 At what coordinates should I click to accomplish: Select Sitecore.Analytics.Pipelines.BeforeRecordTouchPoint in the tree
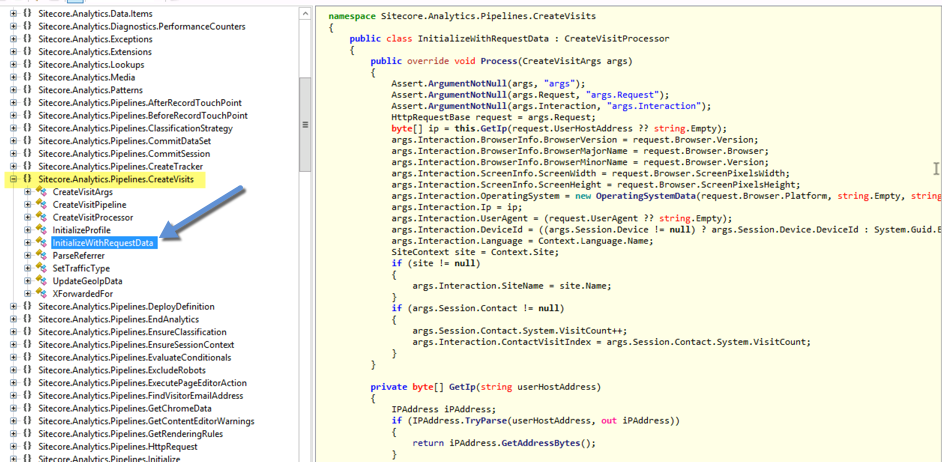tap(143, 115)
